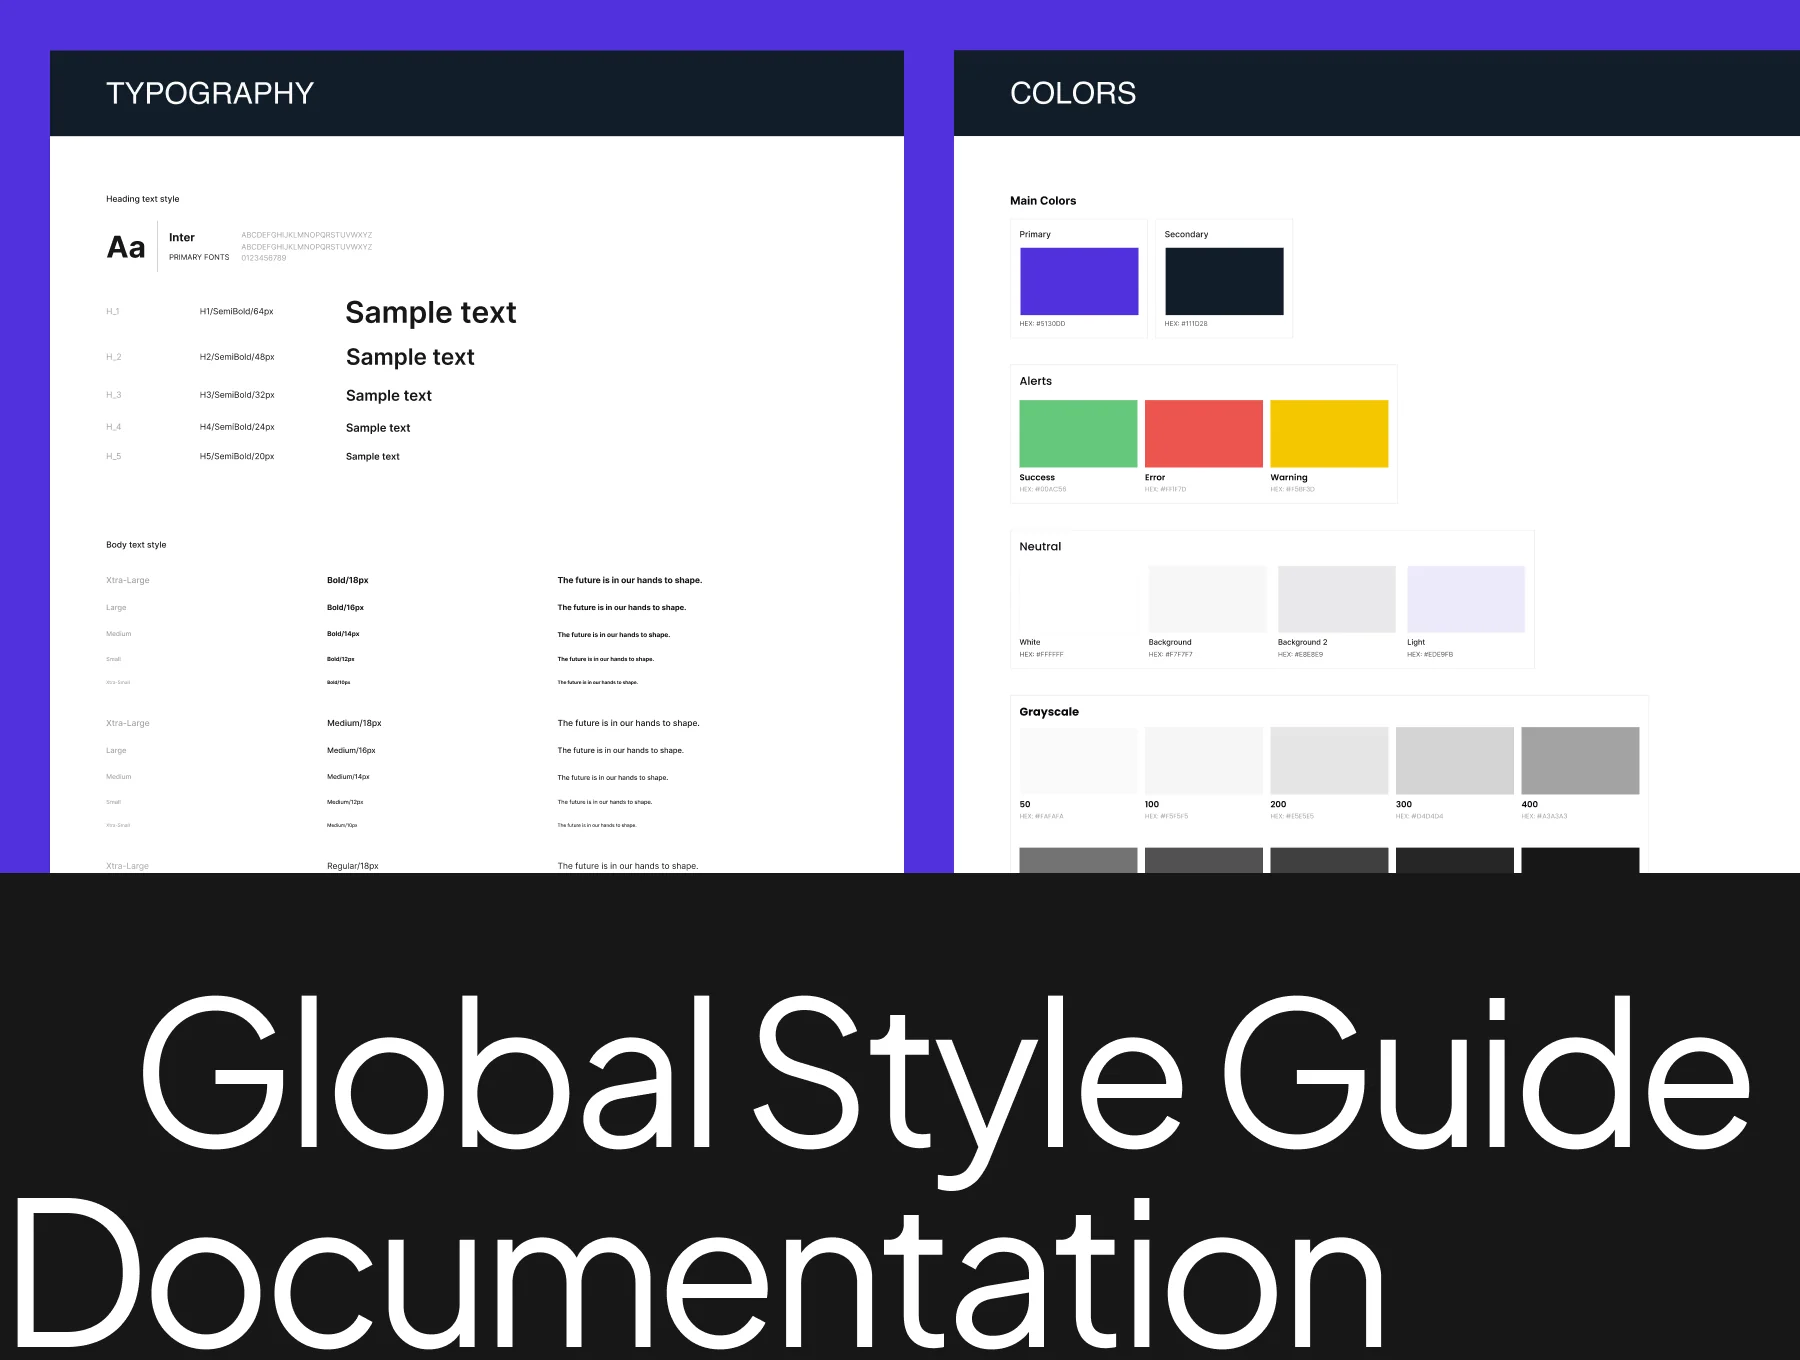This screenshot has width=1800, height=1360.
Task: Click the 'HEX: #E8E8E9' value
Action: [x=1300, y=654]
